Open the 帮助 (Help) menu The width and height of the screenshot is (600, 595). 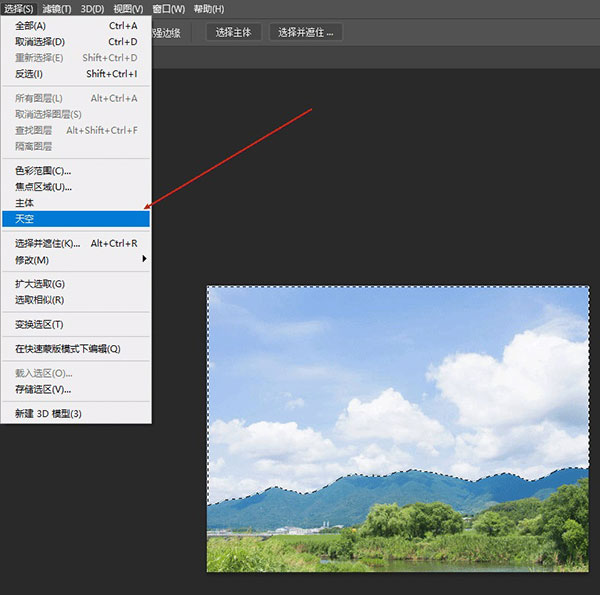point(208,8)
